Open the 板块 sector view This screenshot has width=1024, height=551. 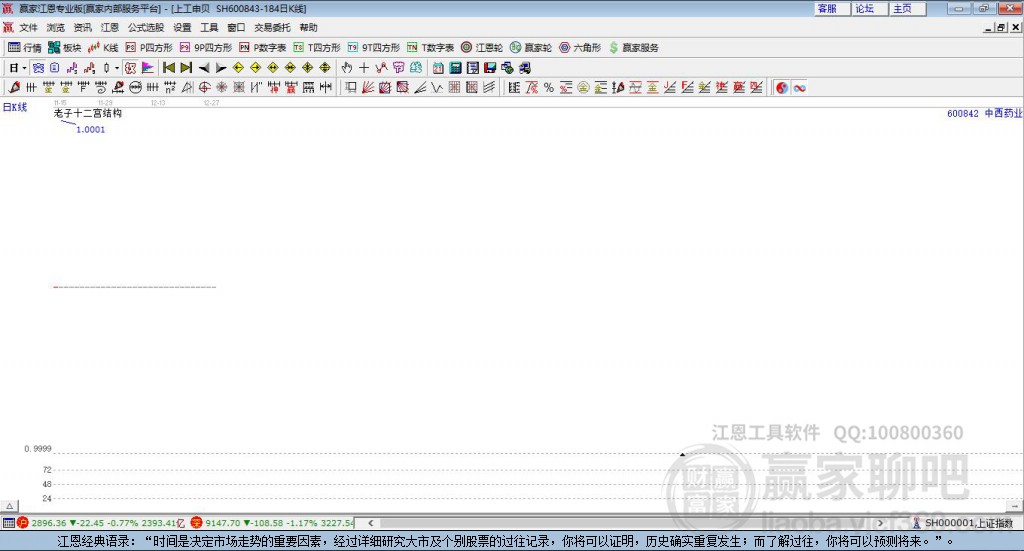64,48
